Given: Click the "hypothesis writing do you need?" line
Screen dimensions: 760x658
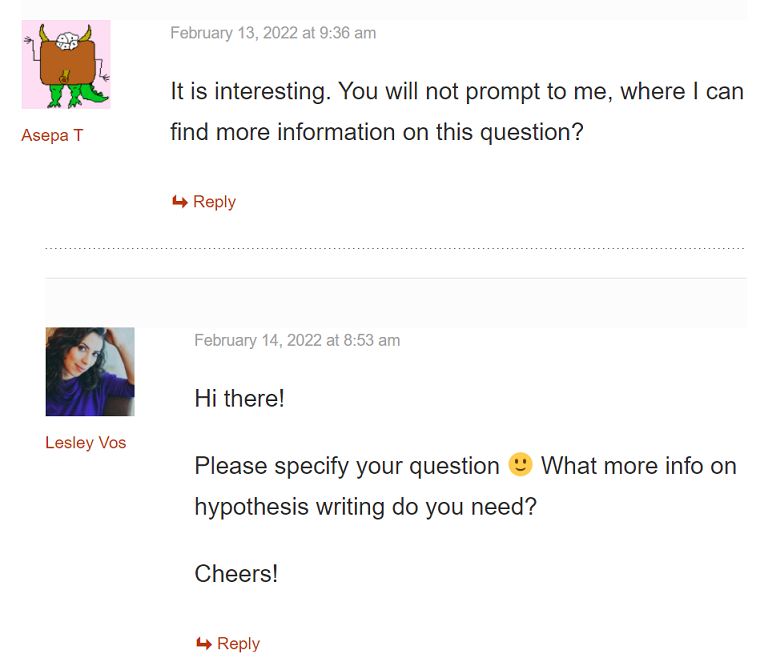Looking at the screenshot, I should click(x=366, y=507).
